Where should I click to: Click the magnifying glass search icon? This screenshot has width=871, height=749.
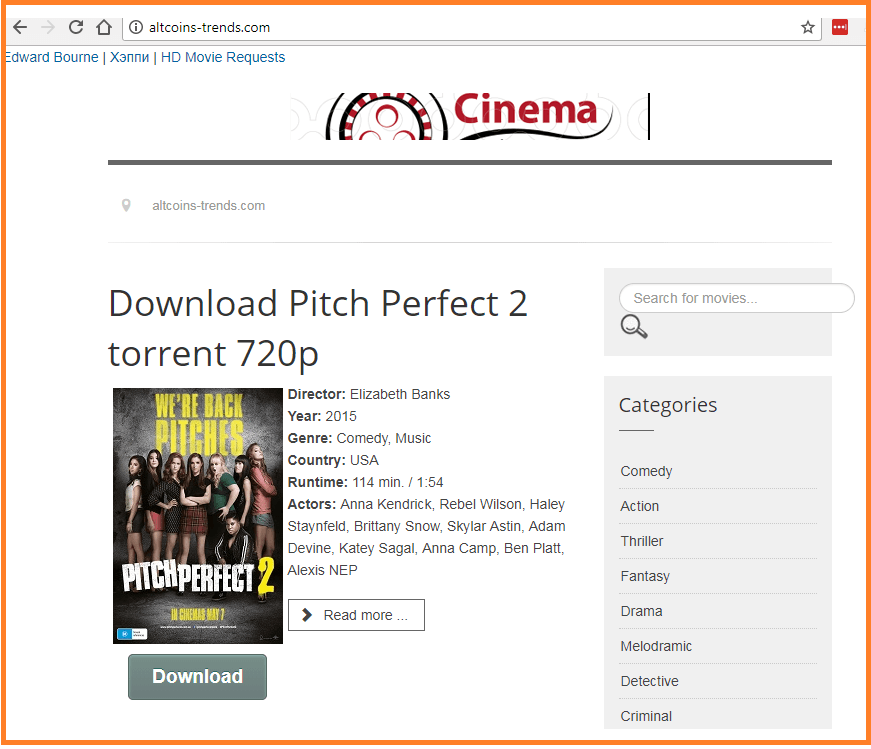click(x=634, y=327)
